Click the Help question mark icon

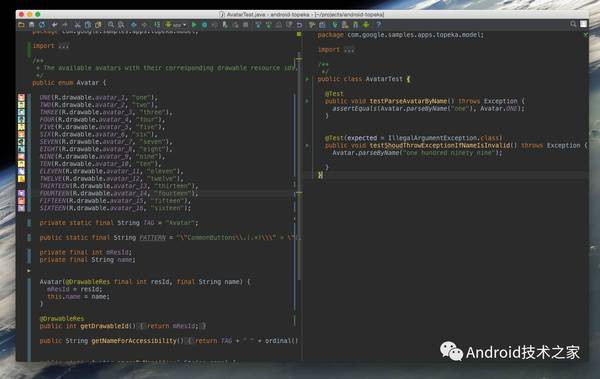(x=378, y=25)
